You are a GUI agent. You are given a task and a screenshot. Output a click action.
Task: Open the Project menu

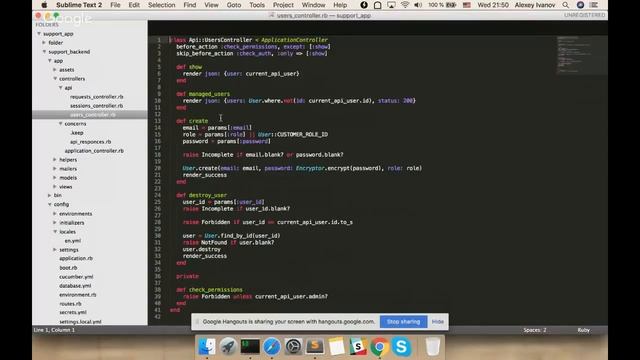[283, 5]
